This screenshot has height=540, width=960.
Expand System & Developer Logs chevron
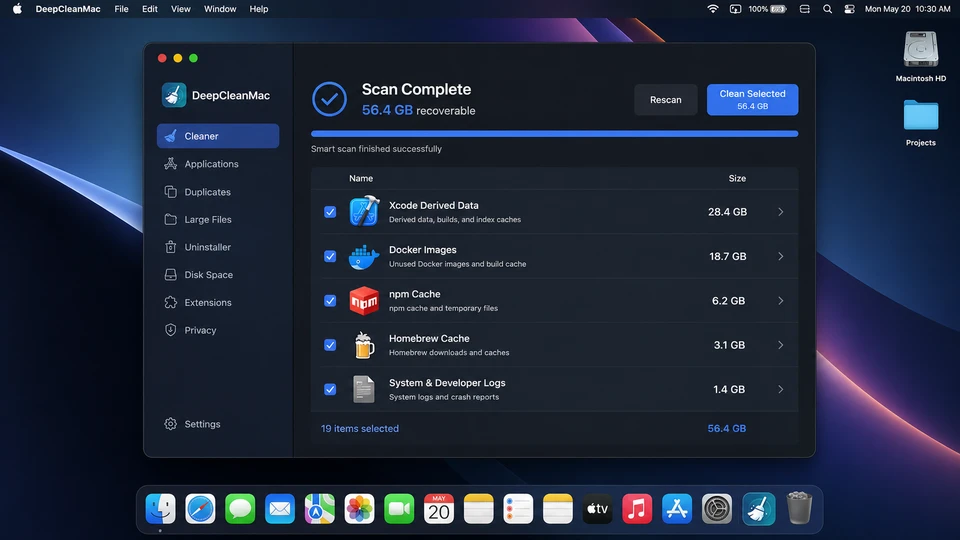coord(781,389)
